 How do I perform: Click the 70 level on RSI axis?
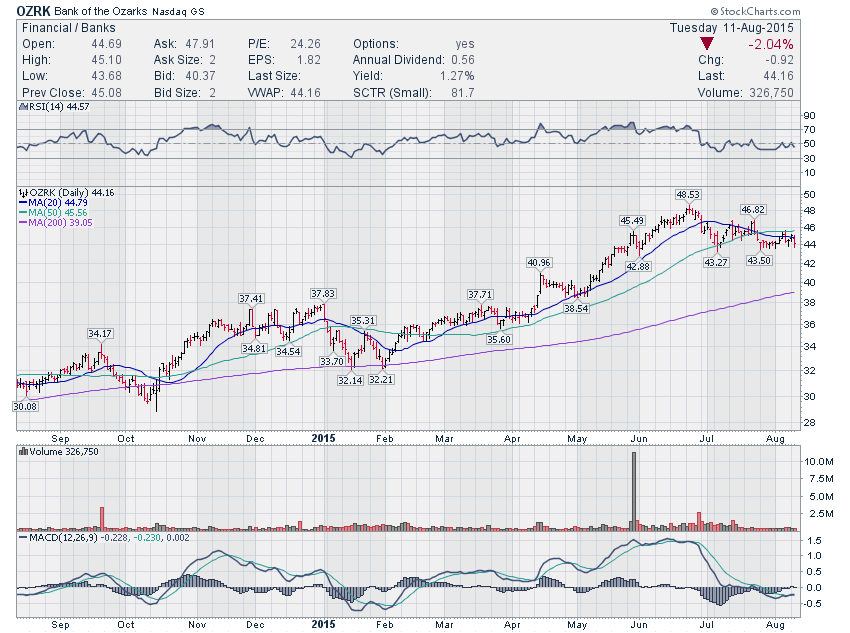(809, 130)
